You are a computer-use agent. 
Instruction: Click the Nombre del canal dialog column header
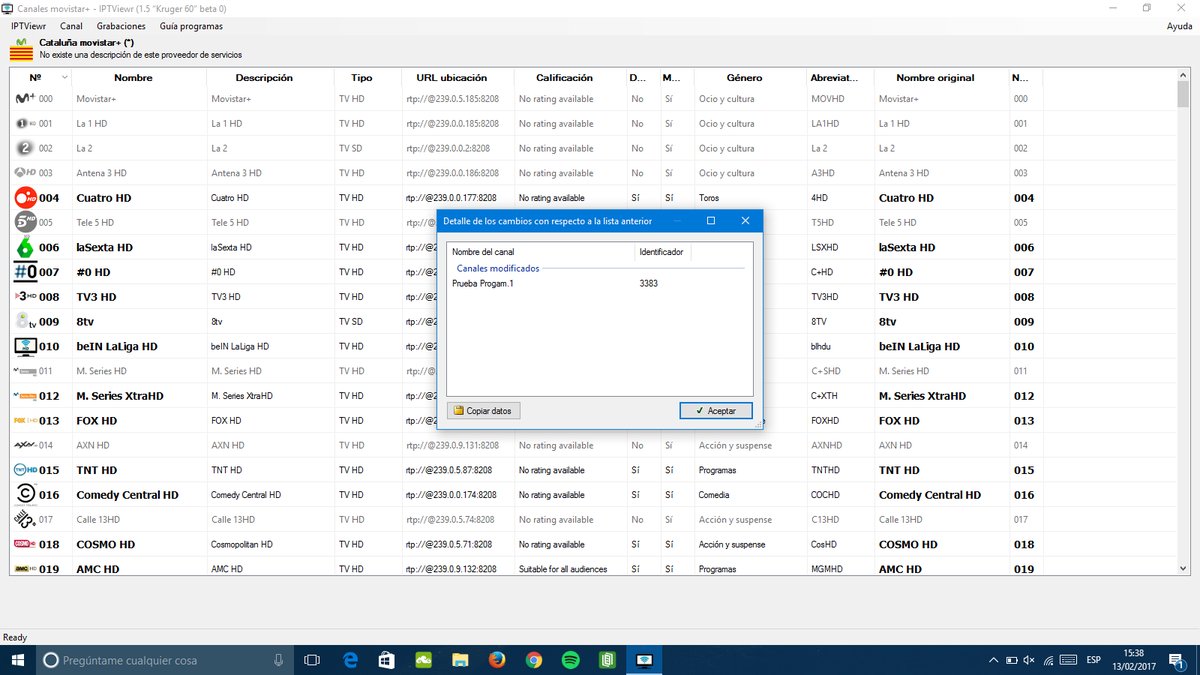pyautogui.click(x=540, y=252)
